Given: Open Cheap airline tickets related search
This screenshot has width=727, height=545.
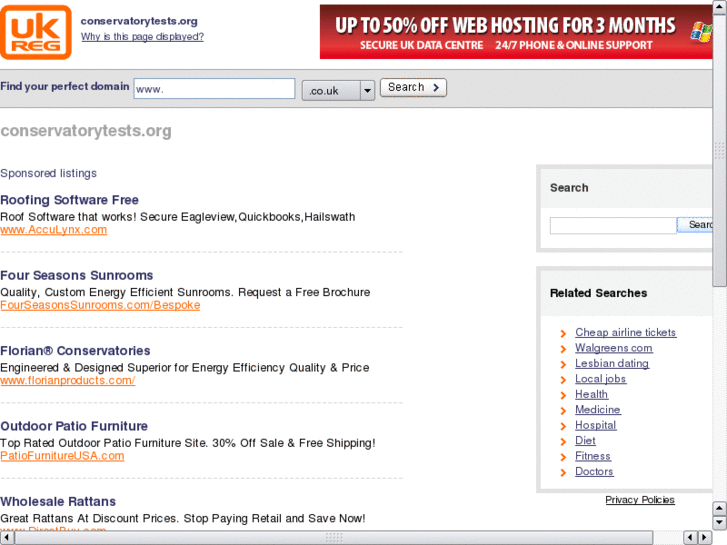Looking at the screenshot, I should pos(625,333).
